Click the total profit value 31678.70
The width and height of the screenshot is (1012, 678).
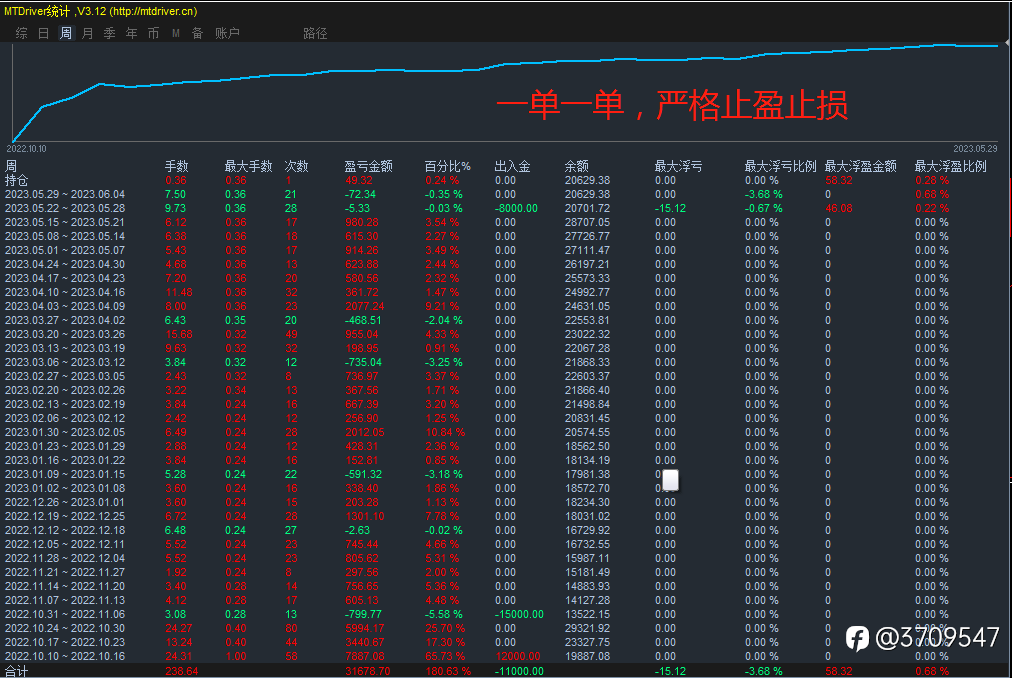coord(367,671)
